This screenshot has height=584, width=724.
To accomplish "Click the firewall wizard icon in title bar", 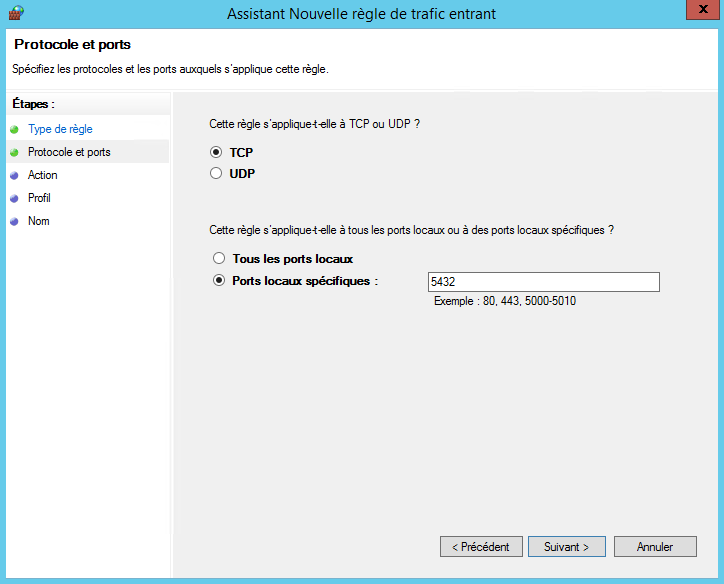I will (14, 13).
